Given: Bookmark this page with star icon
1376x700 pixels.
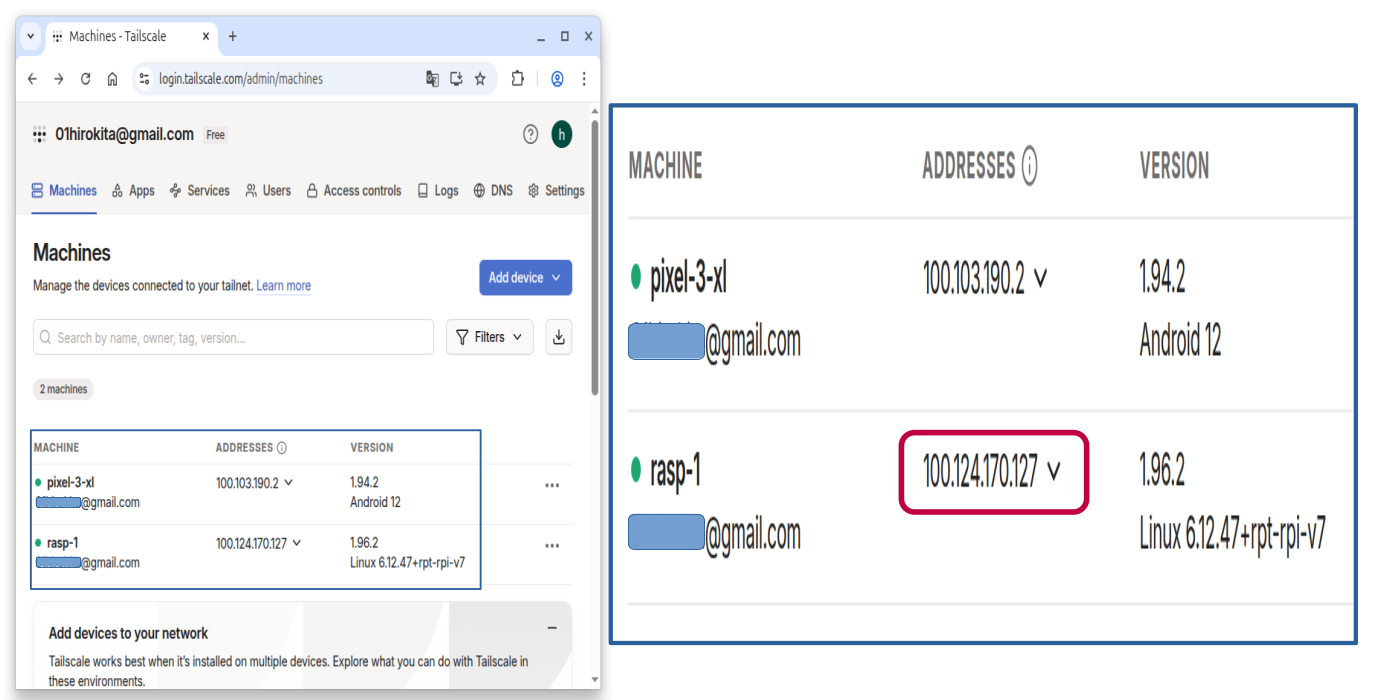Looking at the screenshot, I should coord(480,79).
